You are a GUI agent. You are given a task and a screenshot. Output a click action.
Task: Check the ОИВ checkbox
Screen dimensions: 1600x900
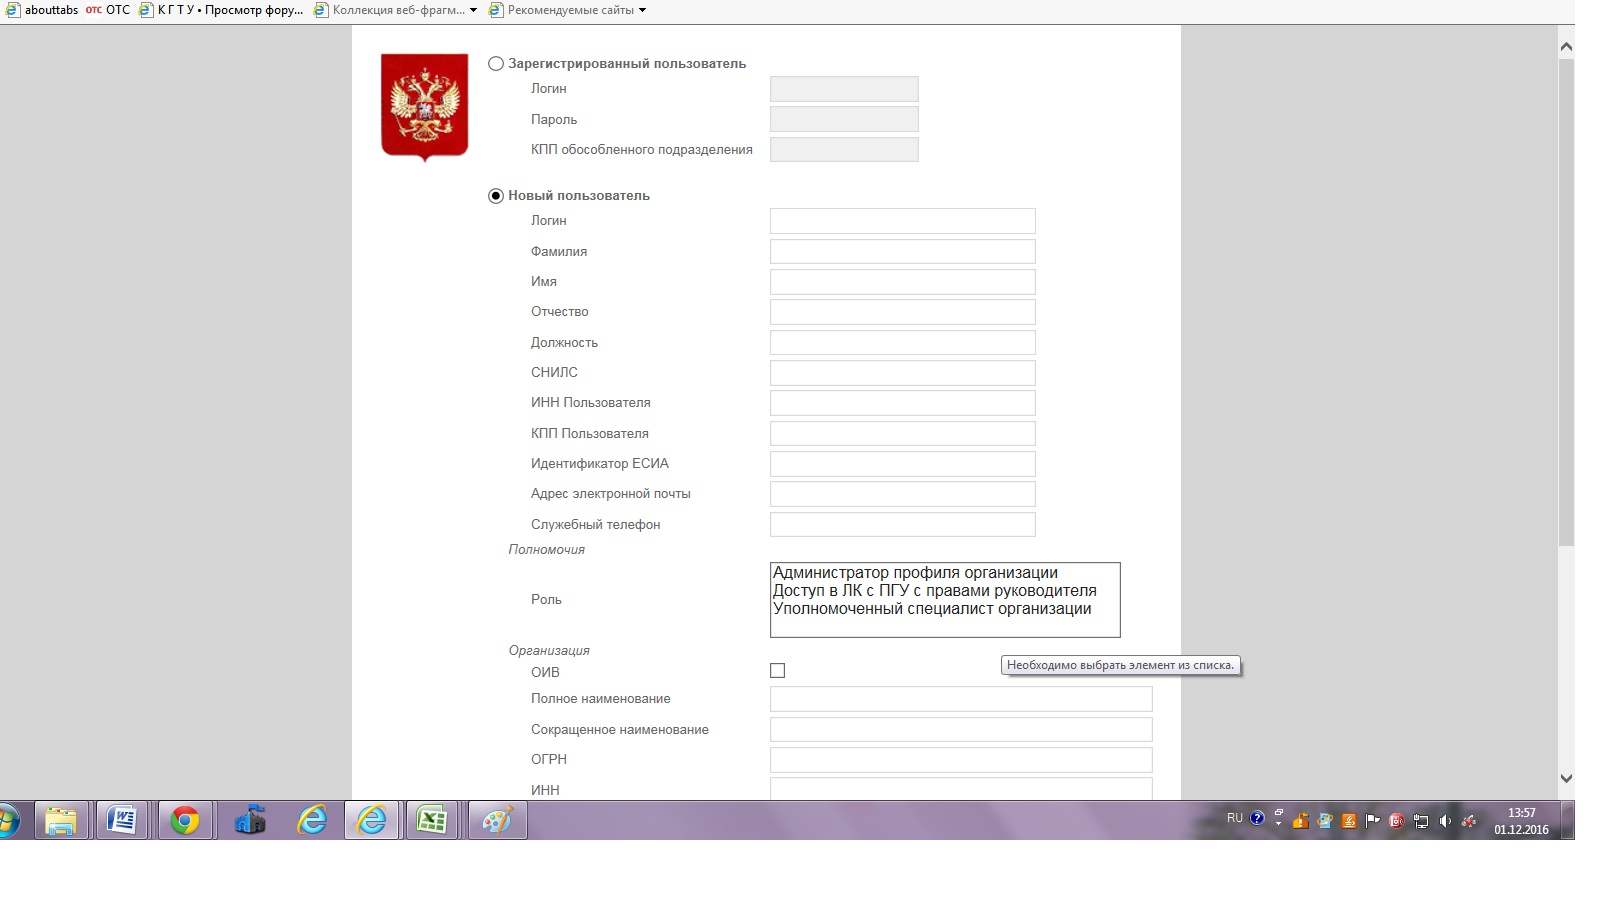click(778, 671)
